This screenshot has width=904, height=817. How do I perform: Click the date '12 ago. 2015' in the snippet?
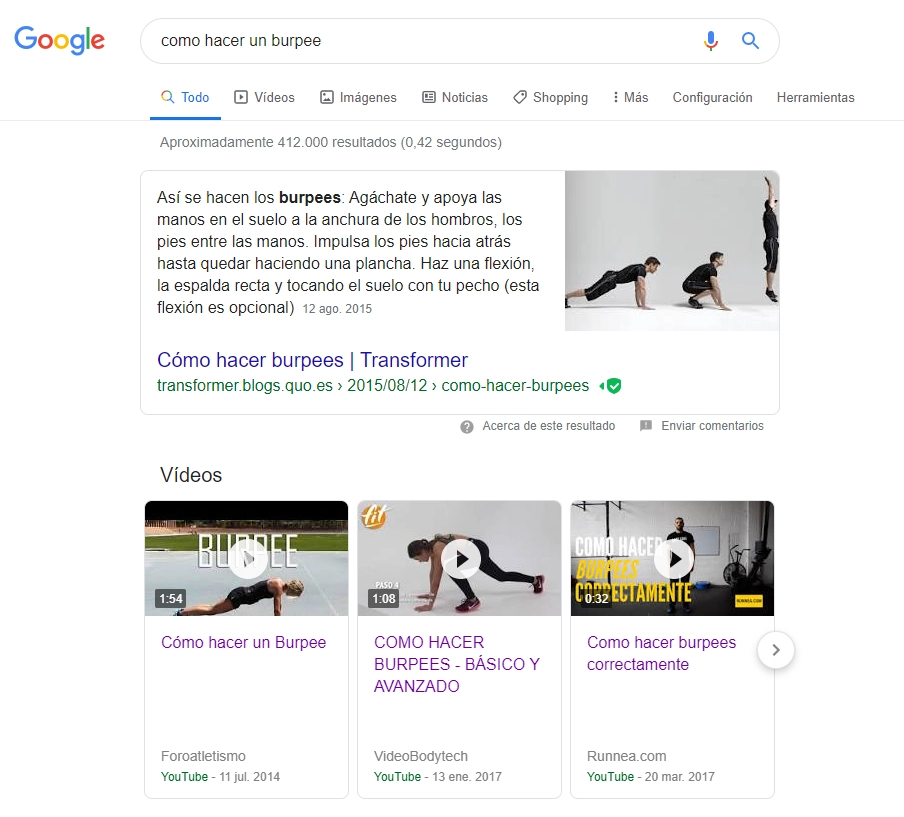[337, 309]
